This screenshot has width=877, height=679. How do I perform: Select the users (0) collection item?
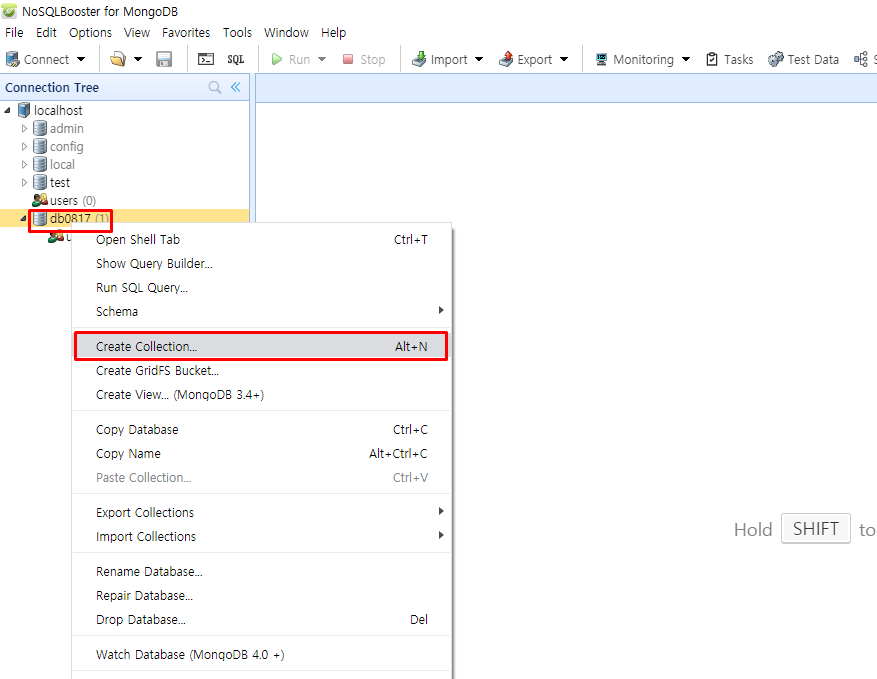click(x=64, y=200)
